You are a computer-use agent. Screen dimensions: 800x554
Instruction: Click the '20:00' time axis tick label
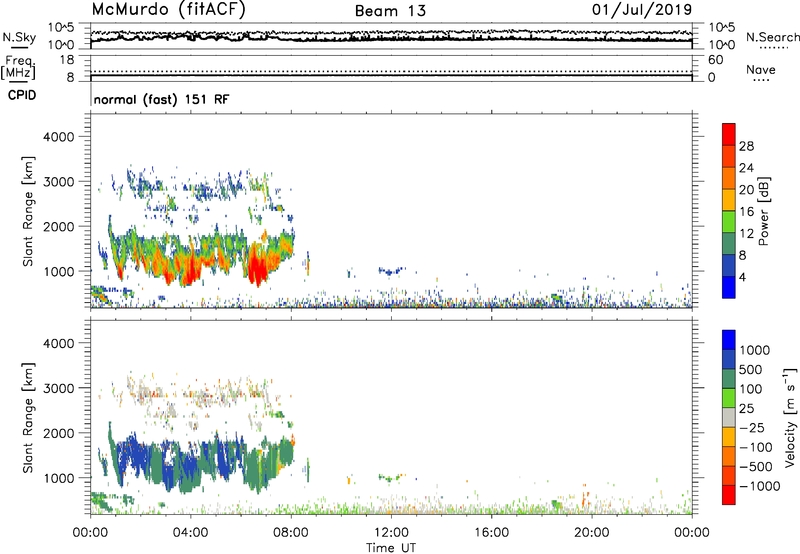591,533
